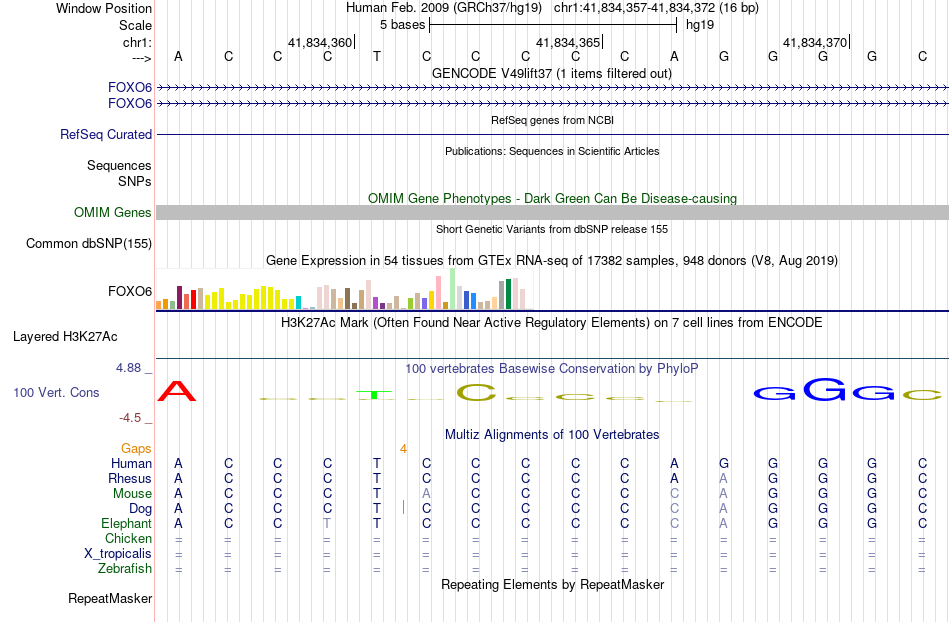Click the orange gap count 4
950x622 pixels.
click(404, 449)
